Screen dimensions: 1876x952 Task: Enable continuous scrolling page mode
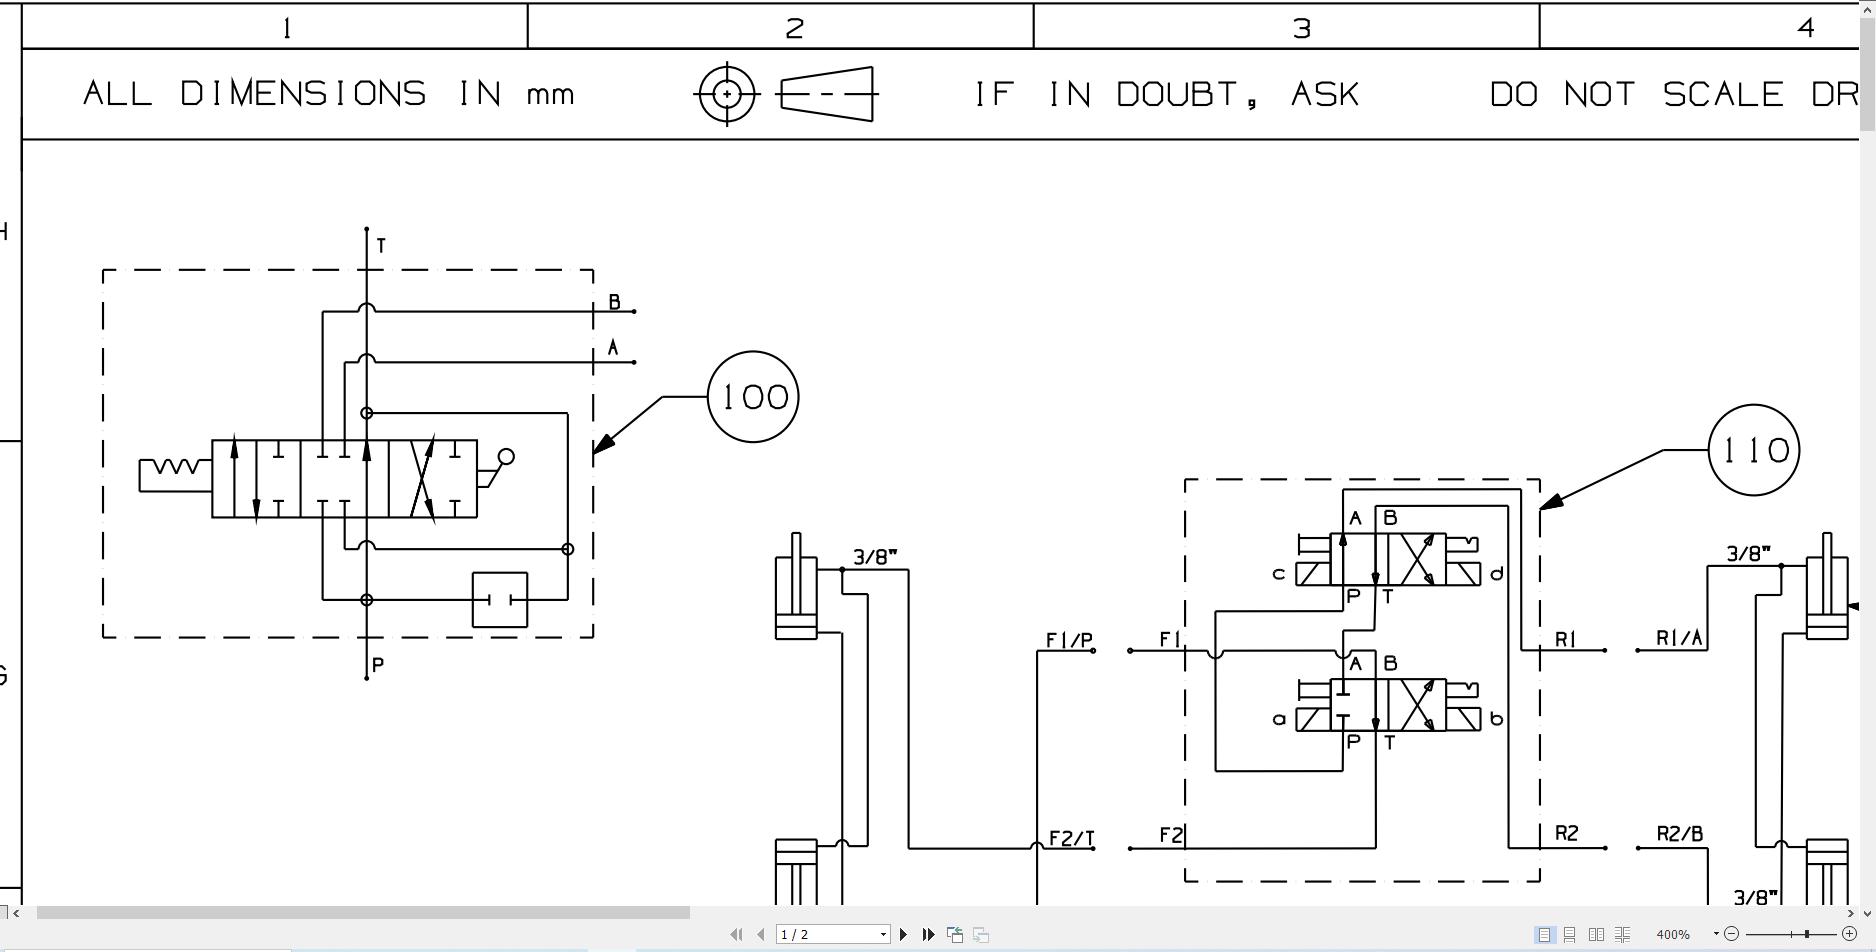1570,934
